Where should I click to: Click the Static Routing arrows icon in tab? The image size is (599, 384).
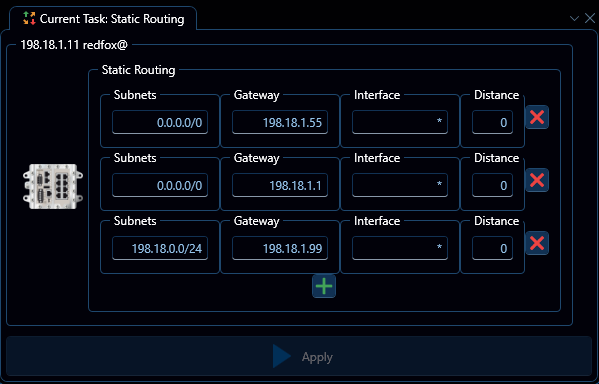(x=29, y=18)
